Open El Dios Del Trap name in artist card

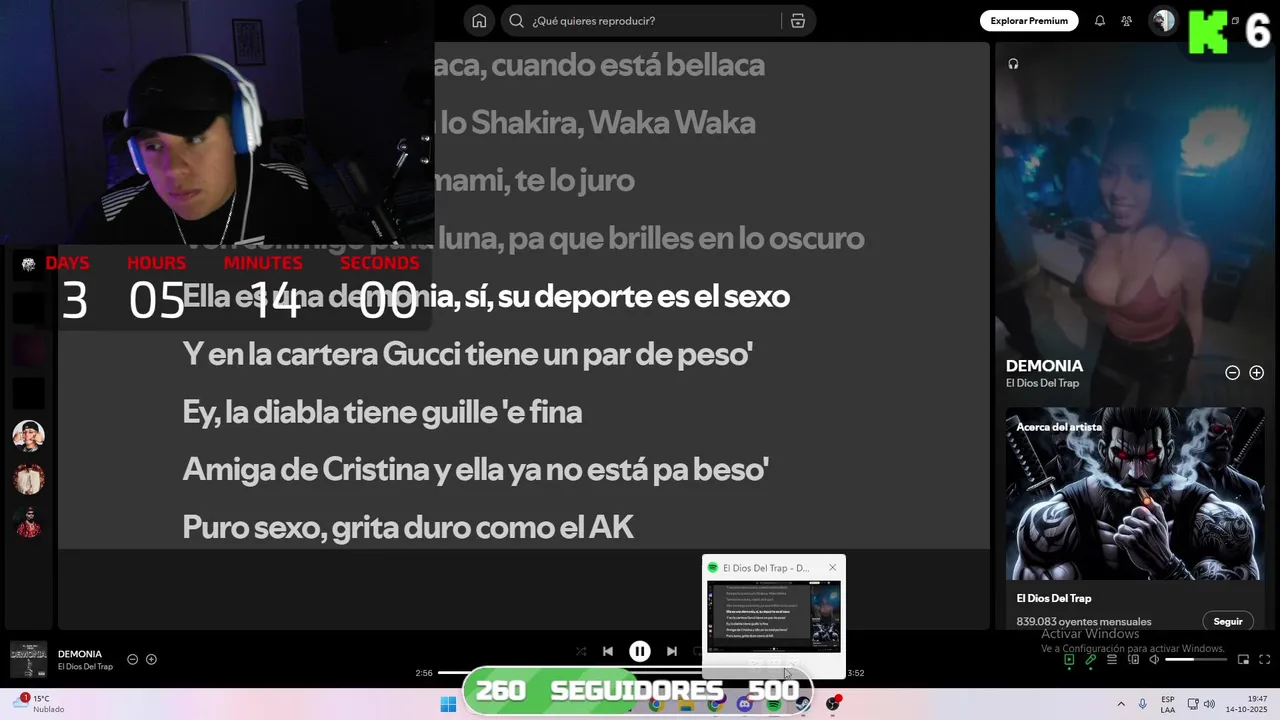[1053, 598]
